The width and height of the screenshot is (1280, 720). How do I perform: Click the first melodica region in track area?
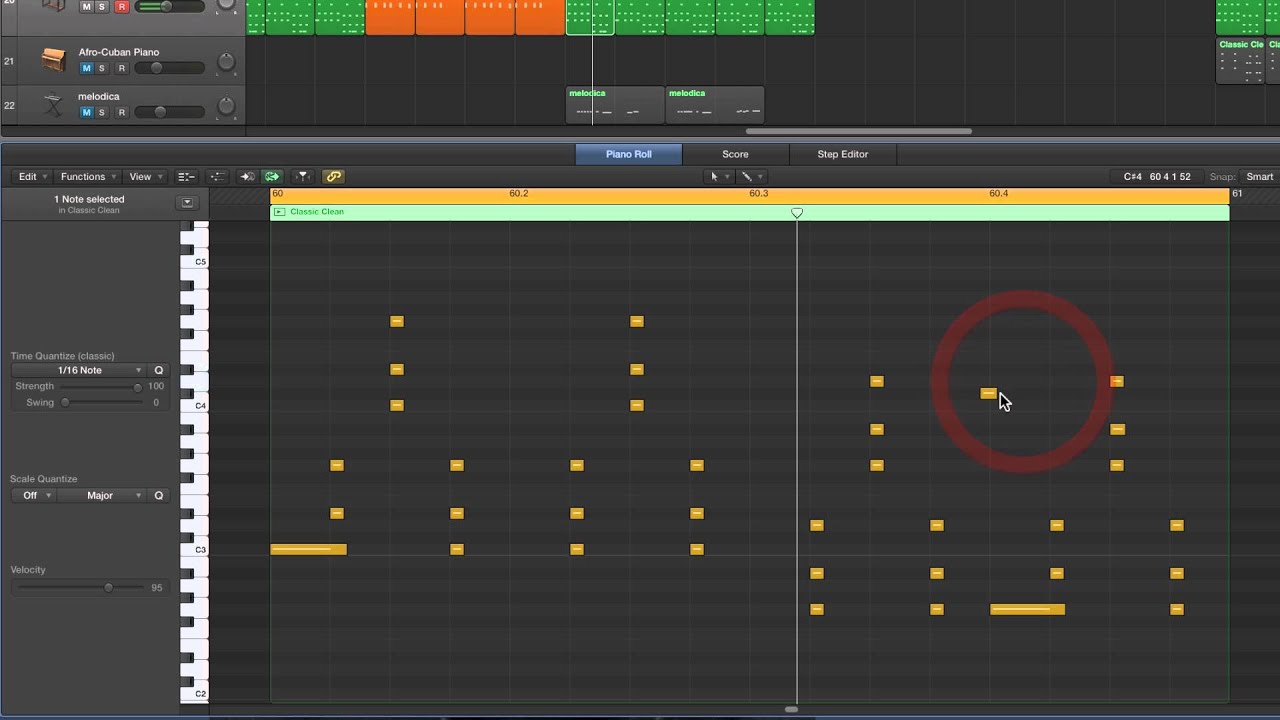615,105
